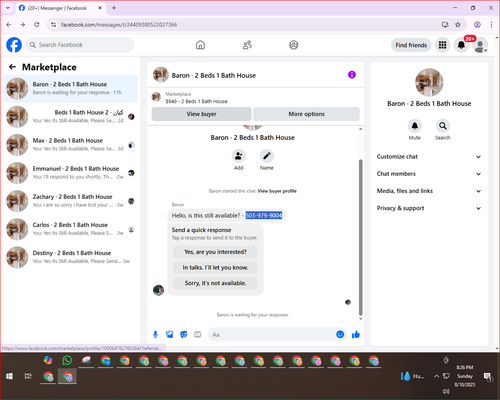Open the Zachary conversation

point(70,201)
